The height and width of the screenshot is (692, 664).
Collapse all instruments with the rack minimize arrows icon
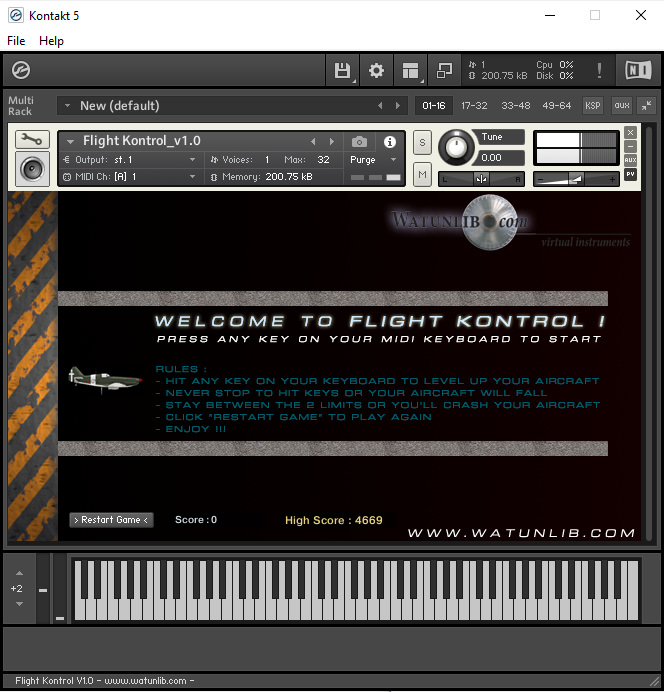647,105
